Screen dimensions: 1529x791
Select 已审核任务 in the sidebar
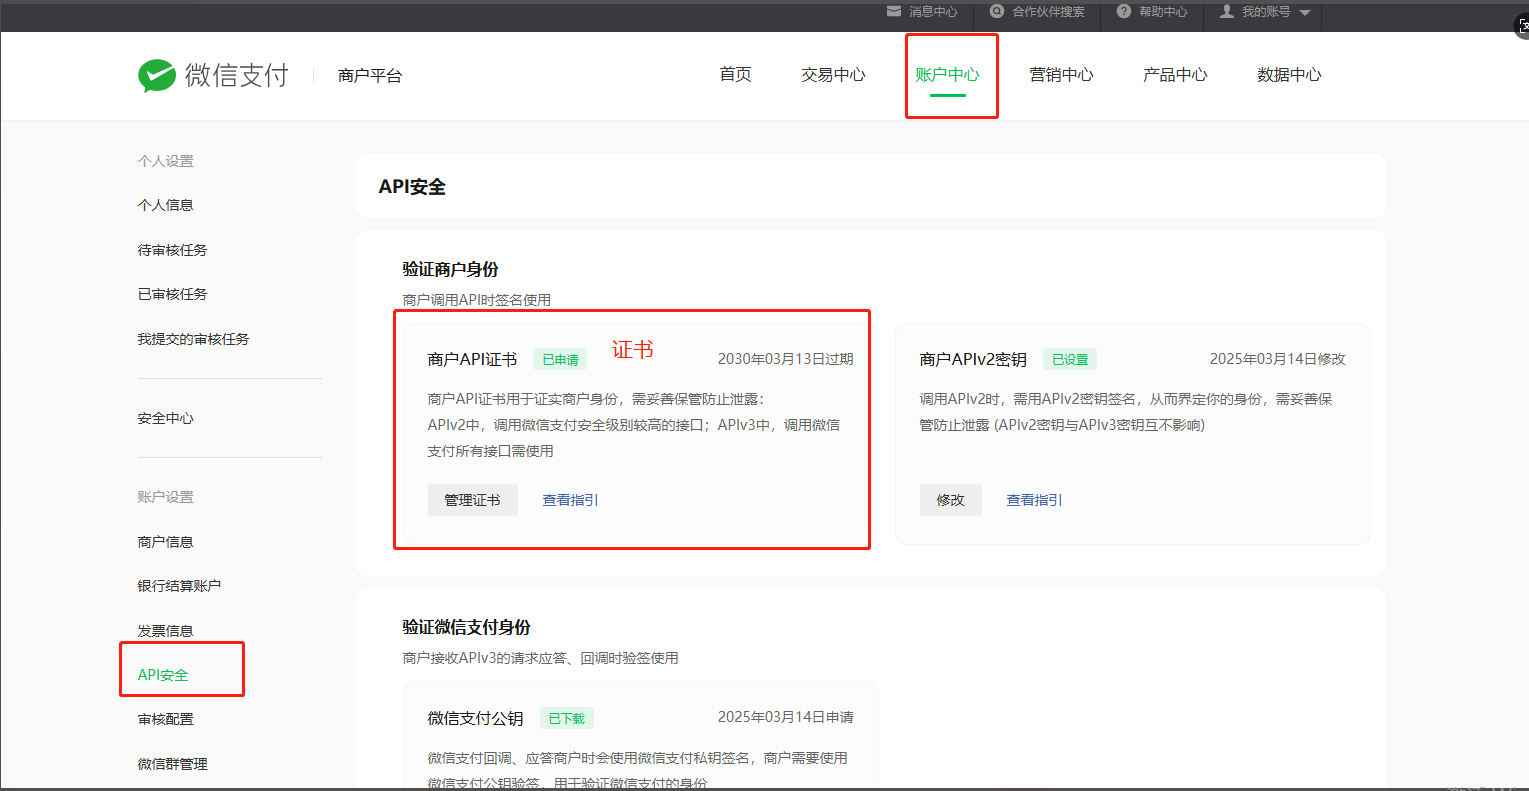coord(172,294)
